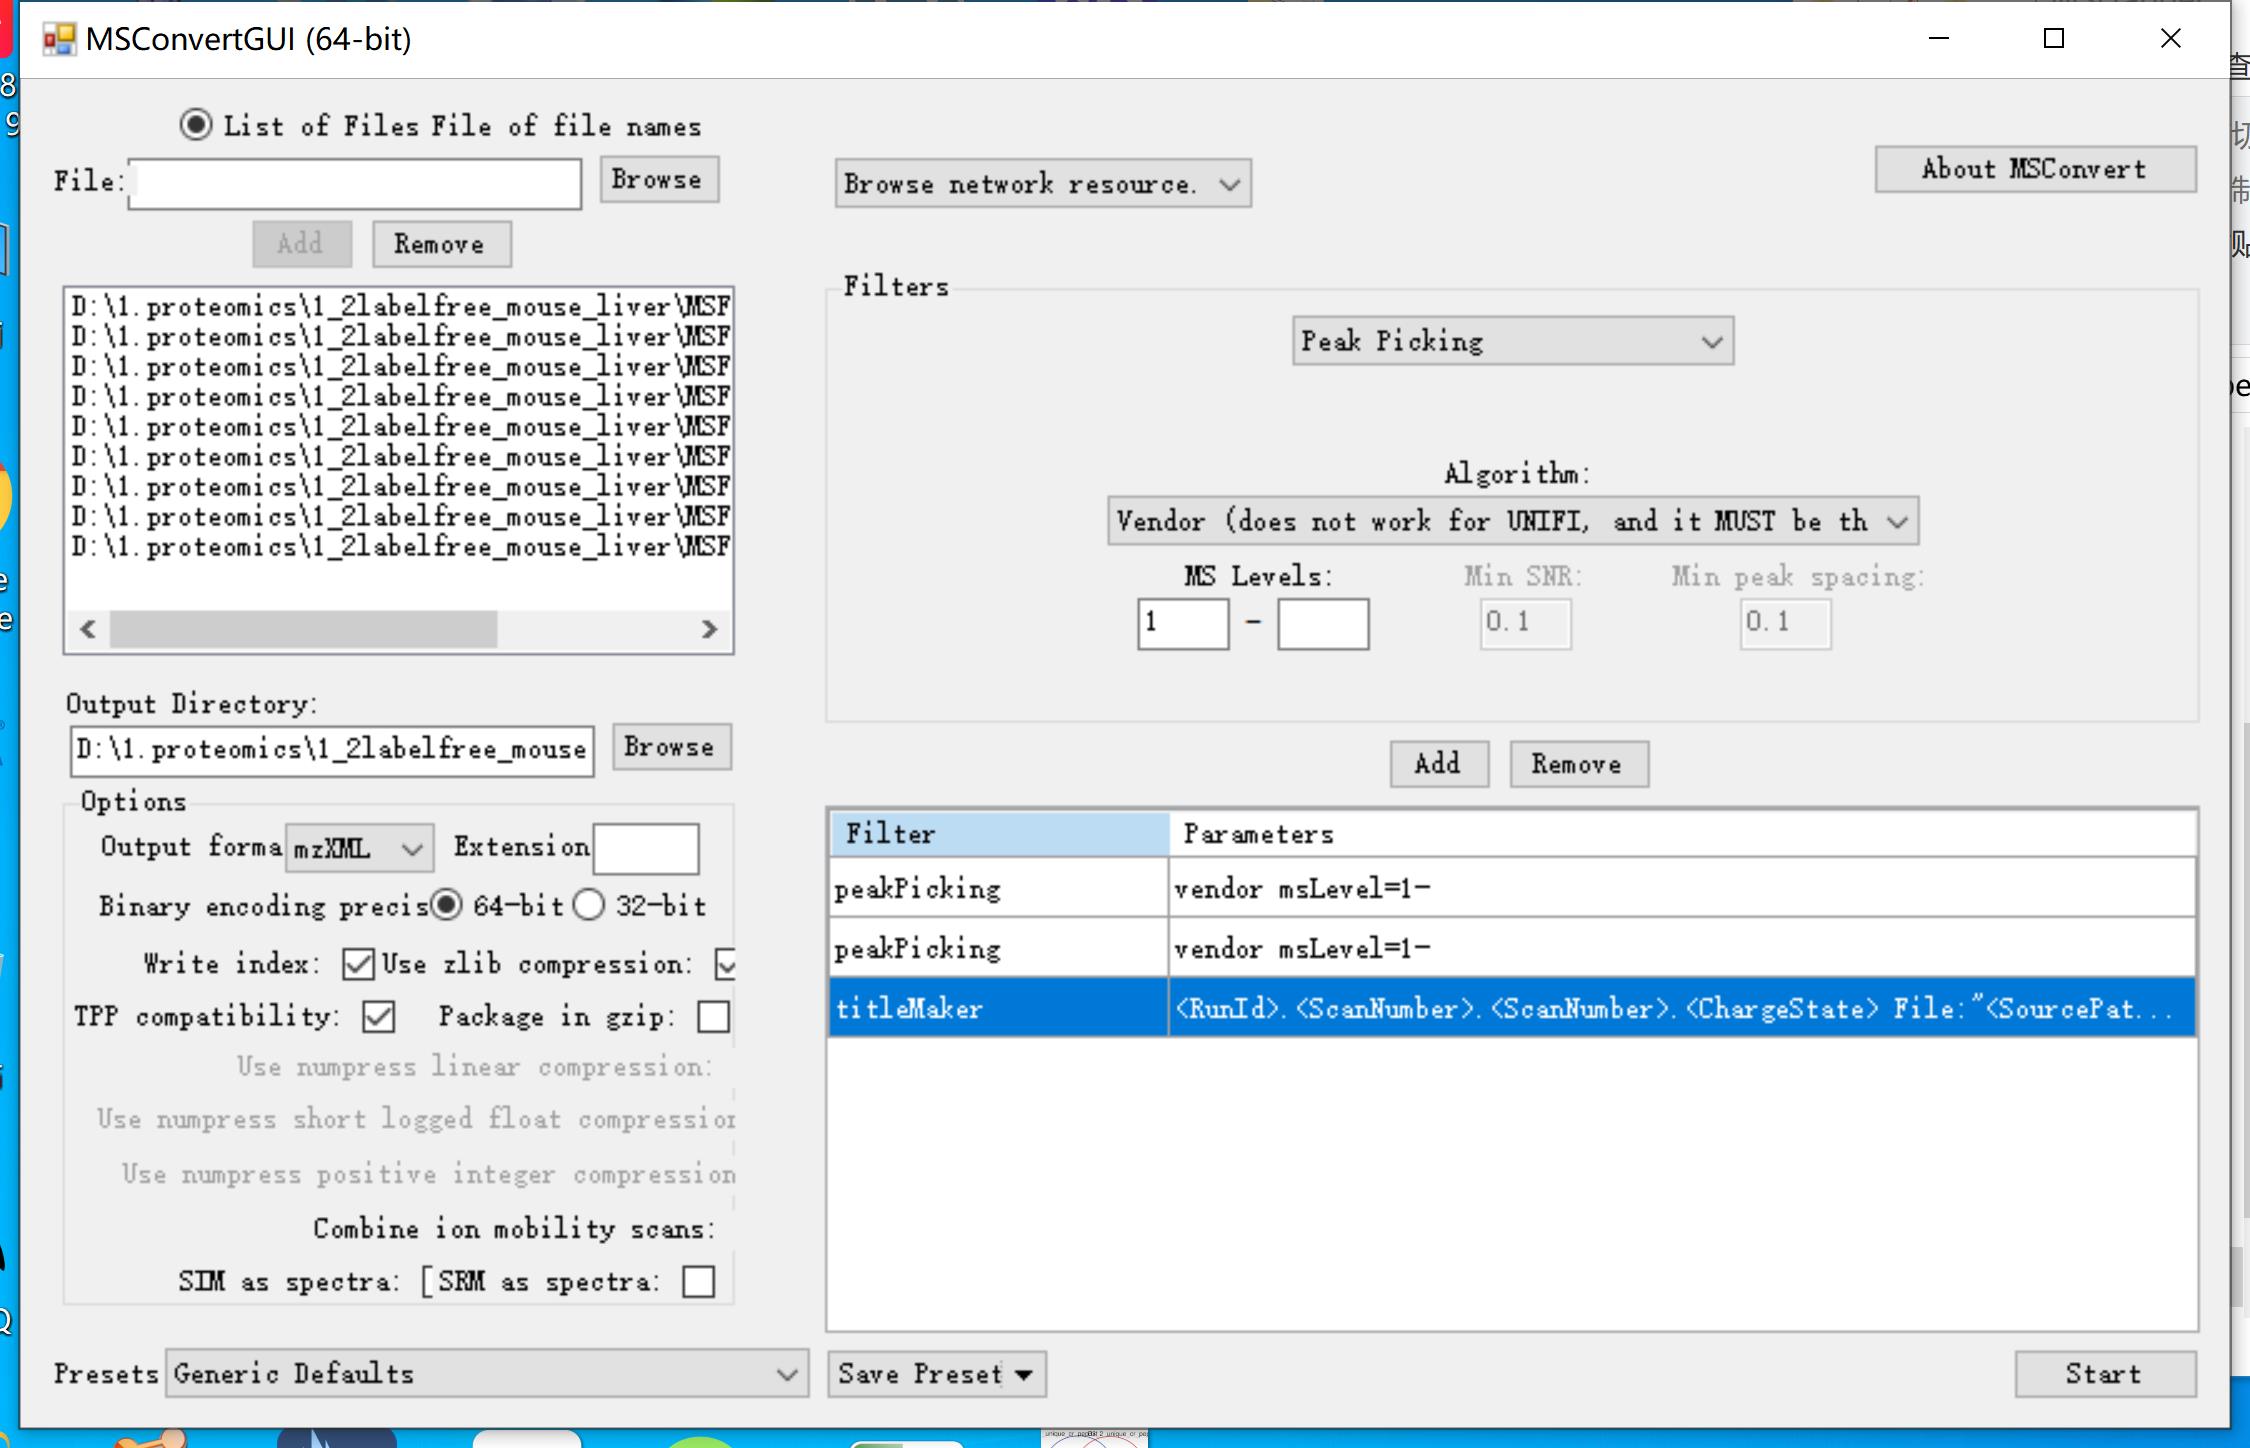Click About MSConvert

point(2035,168)
